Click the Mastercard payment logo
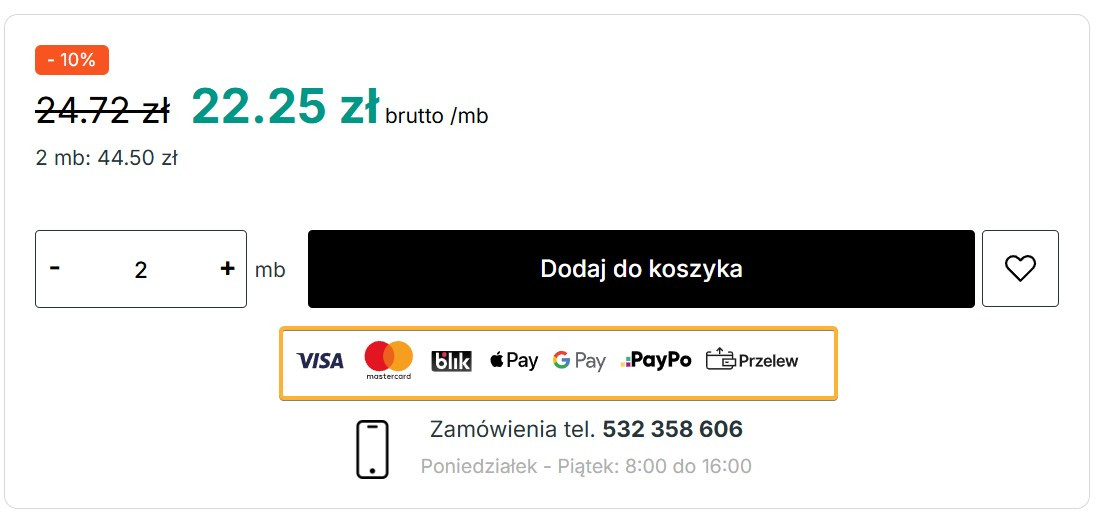This screenshot has width=1096, height=518. [388, 360]
